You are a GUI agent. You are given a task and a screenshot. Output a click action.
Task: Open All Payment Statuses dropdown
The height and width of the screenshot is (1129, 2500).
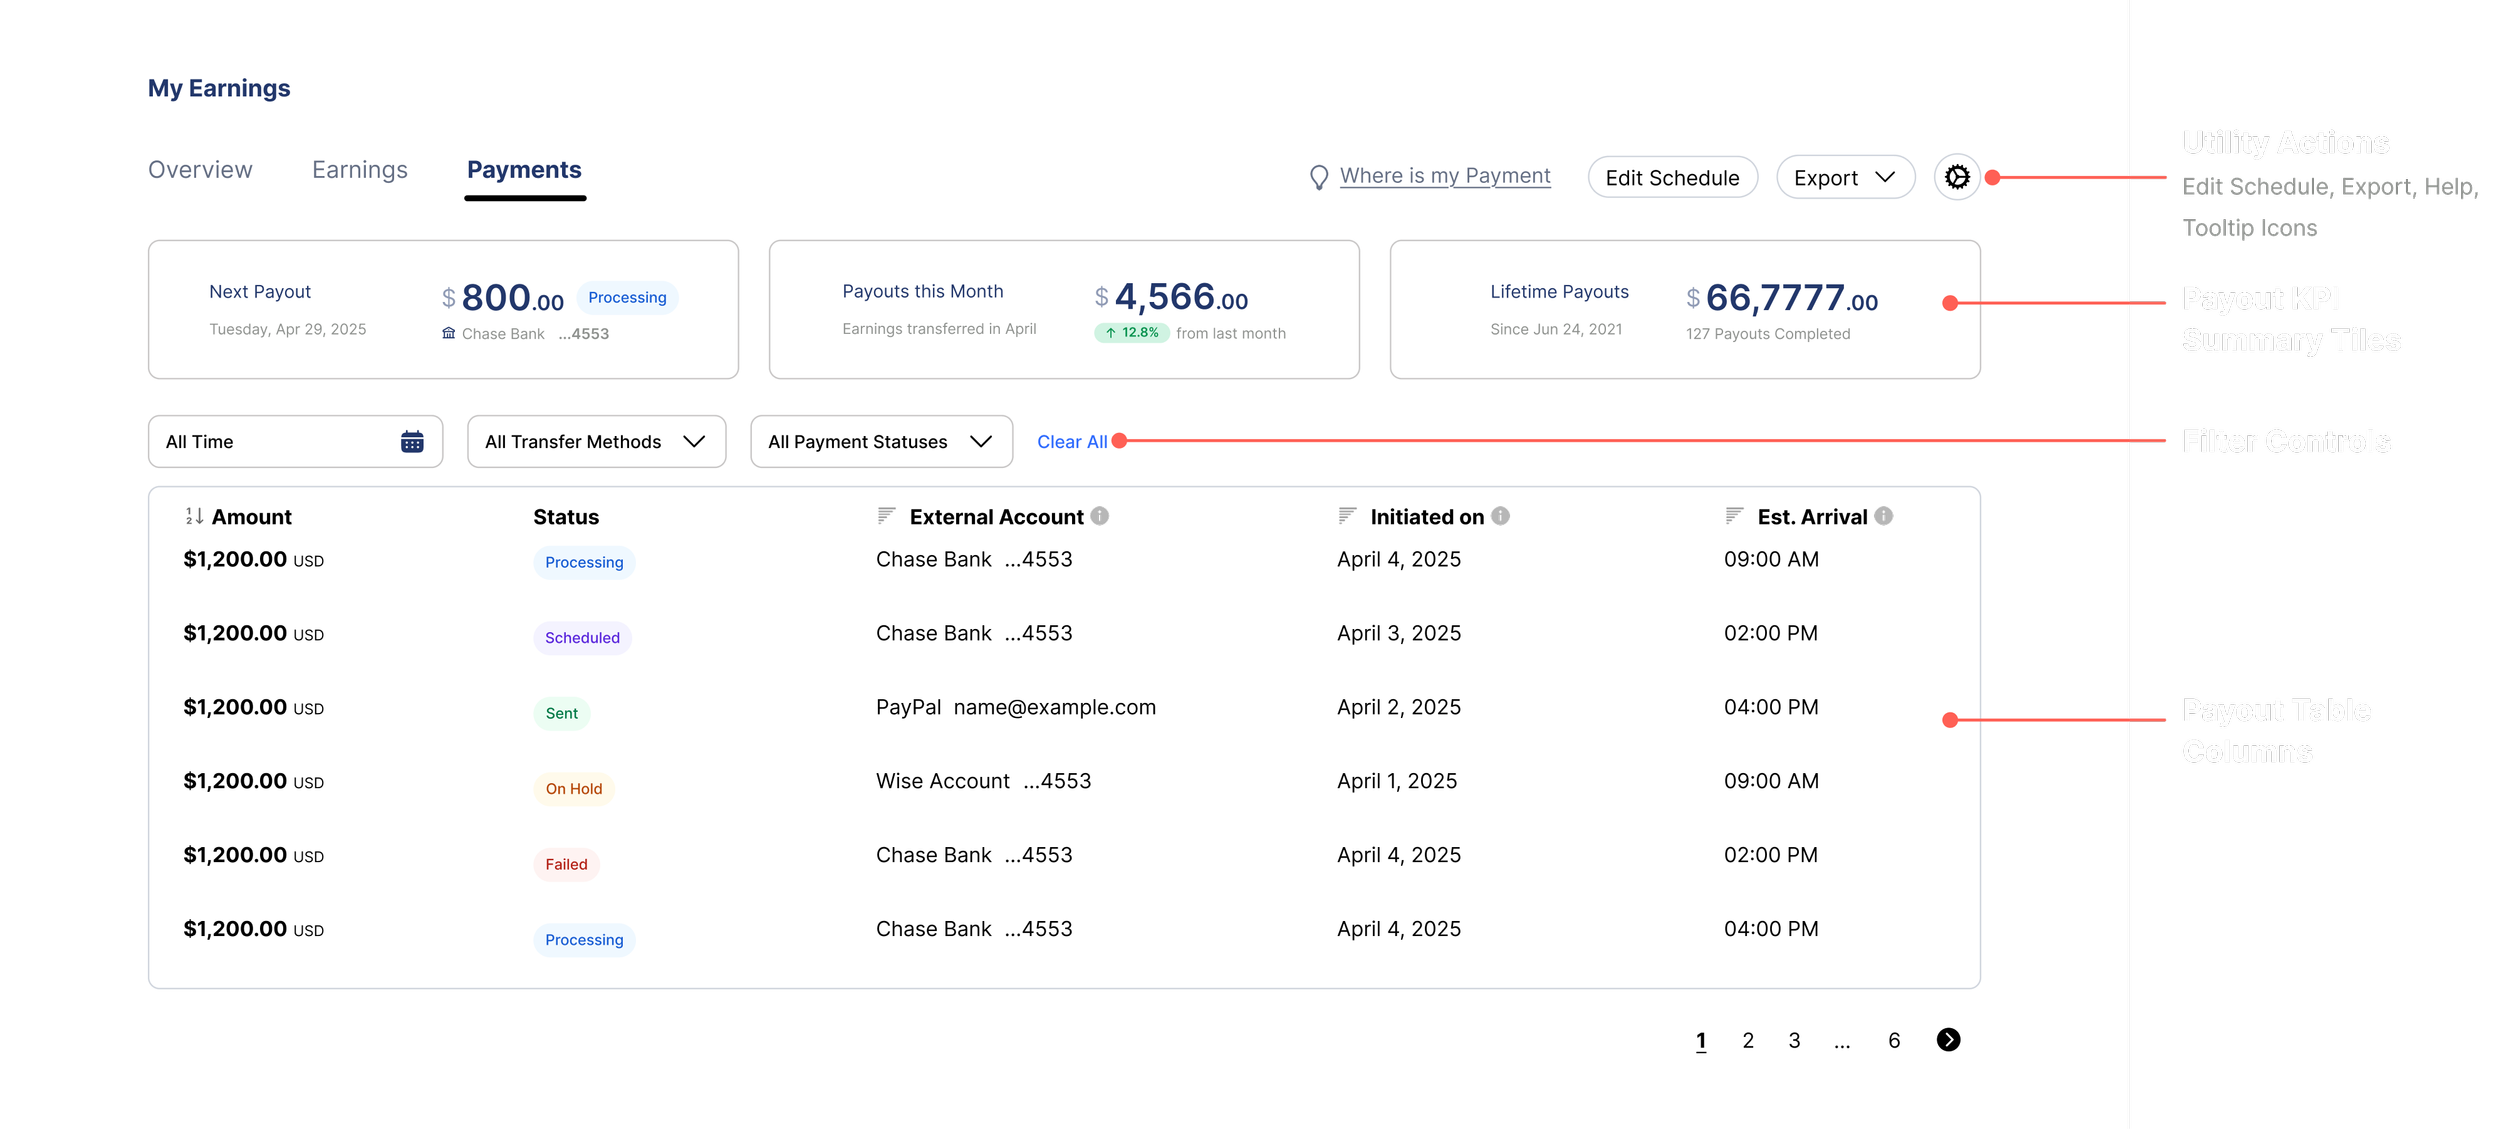(880, 441)
